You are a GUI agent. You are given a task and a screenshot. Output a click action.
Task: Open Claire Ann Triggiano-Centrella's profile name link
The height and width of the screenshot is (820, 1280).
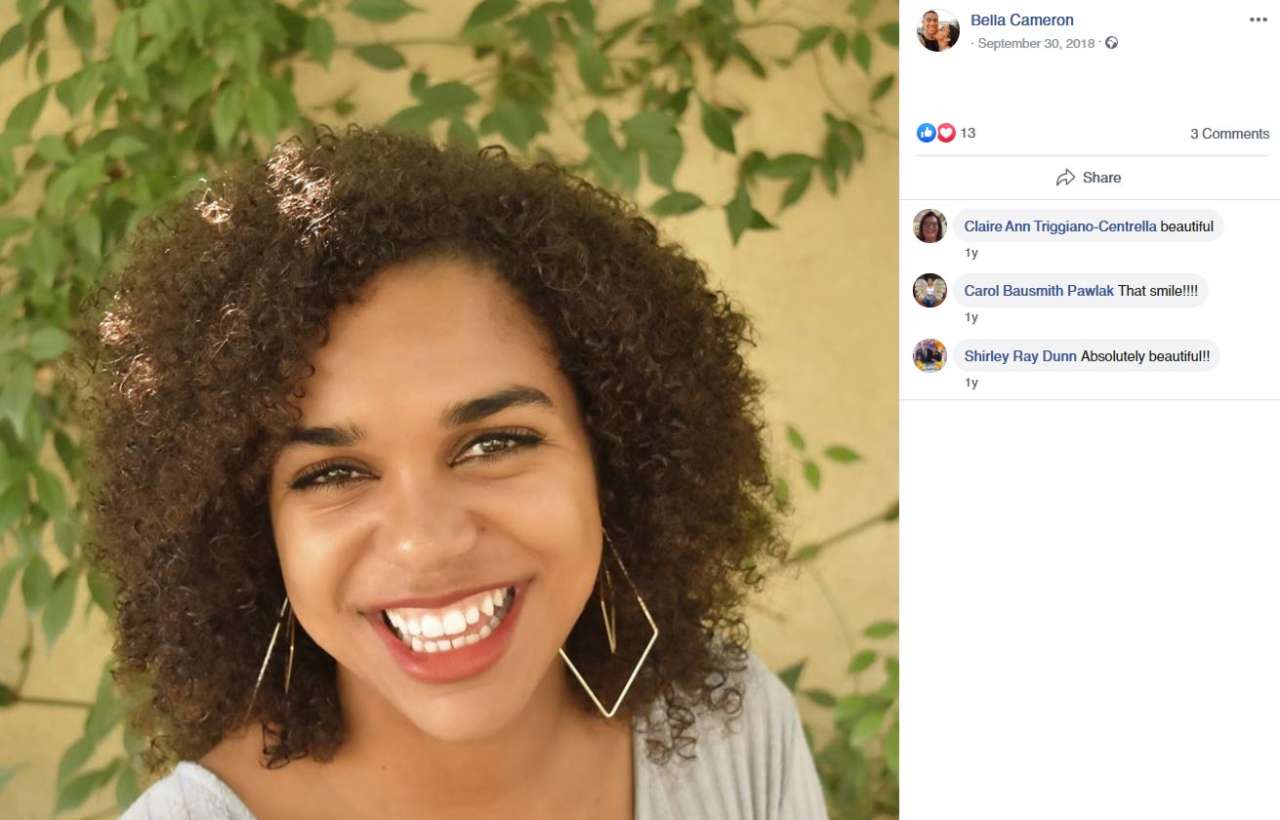[x=1060, y=226]
